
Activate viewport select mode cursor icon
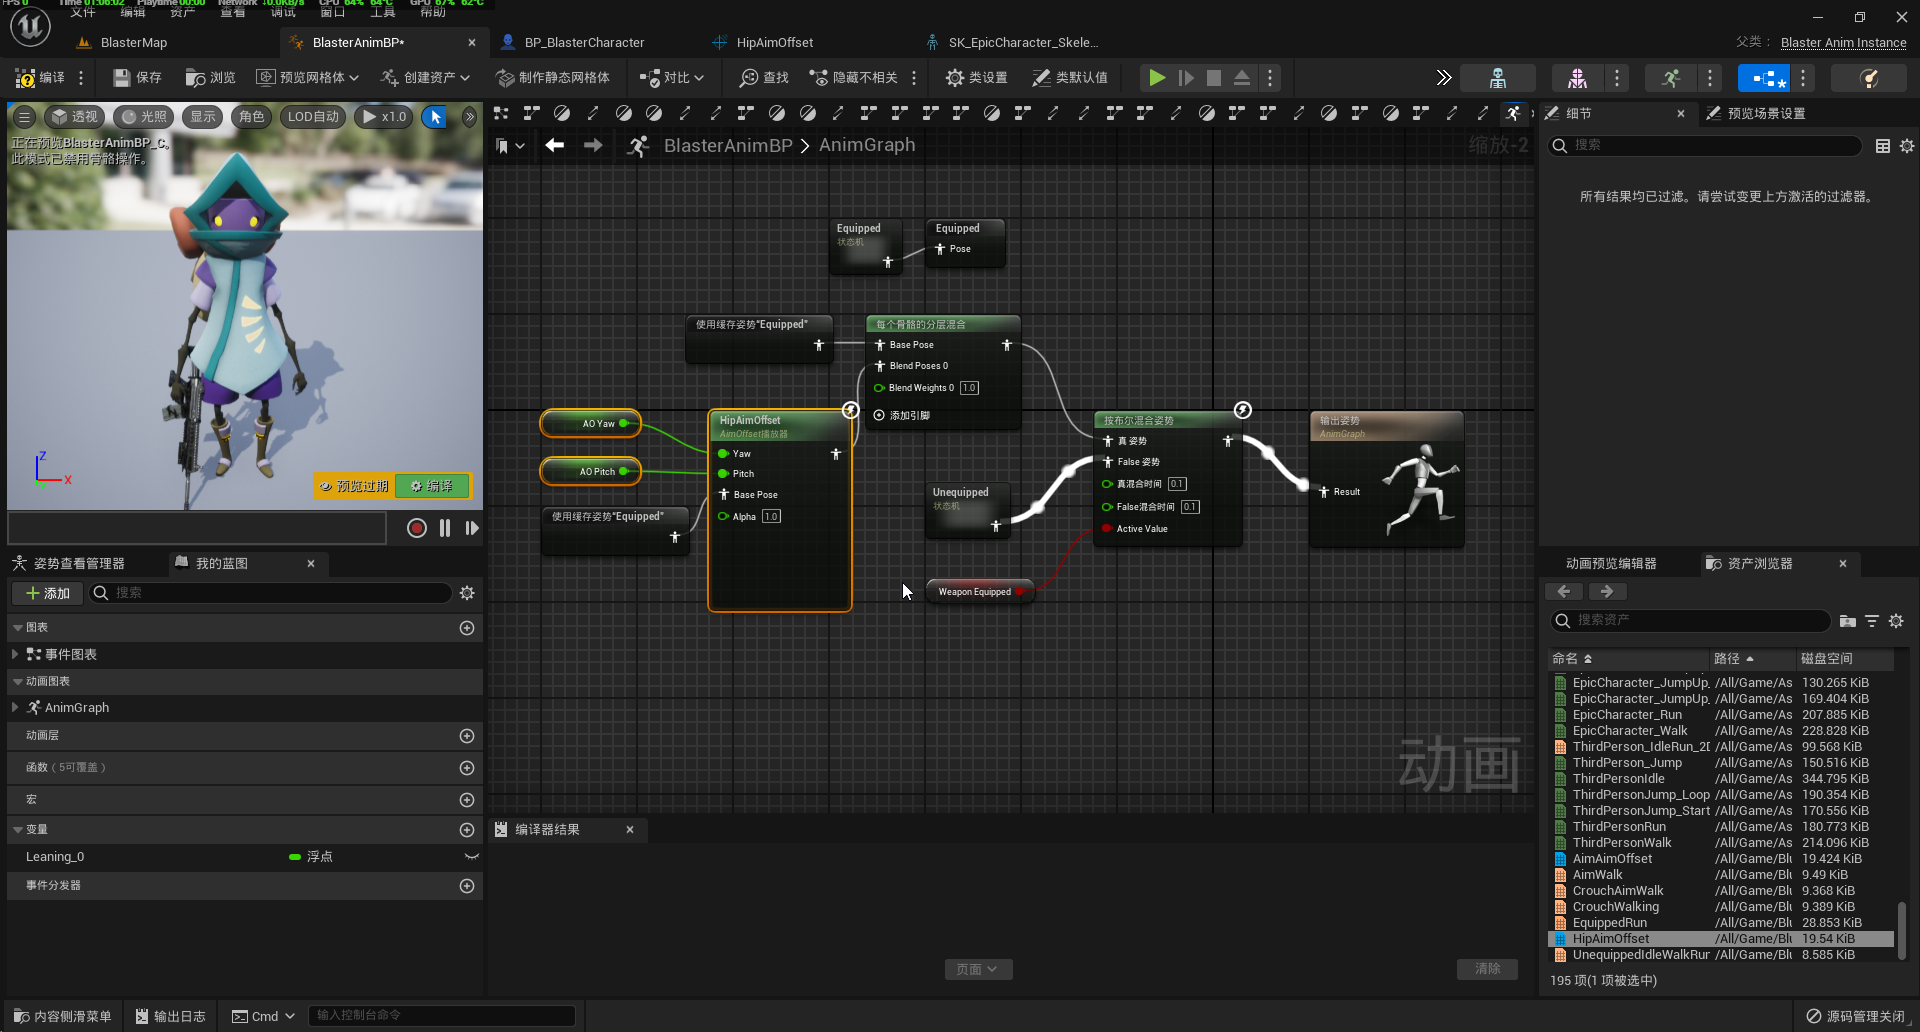[x=435, y=117]
